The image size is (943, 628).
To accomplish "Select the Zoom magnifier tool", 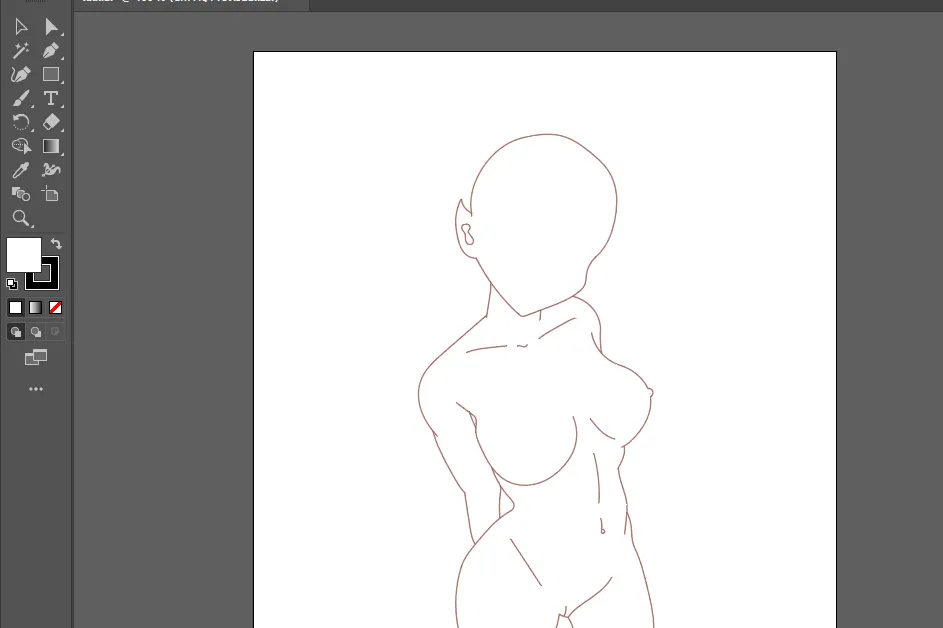I will (20, 218).
